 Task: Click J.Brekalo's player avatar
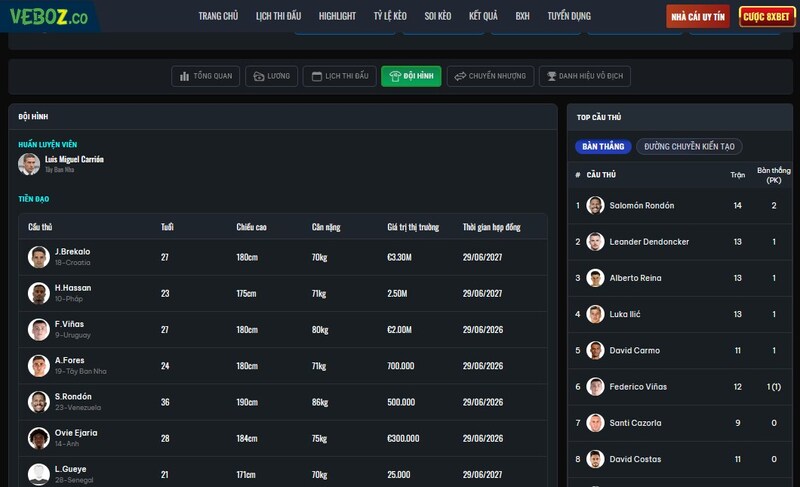39,257
